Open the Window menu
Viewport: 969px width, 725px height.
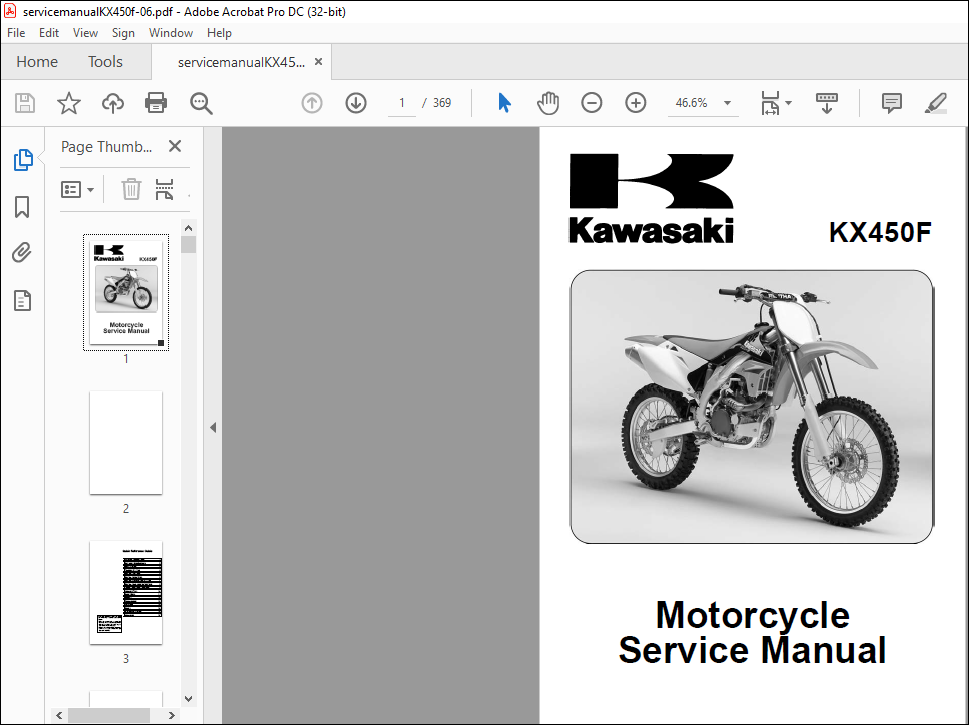tap(171, 33)
